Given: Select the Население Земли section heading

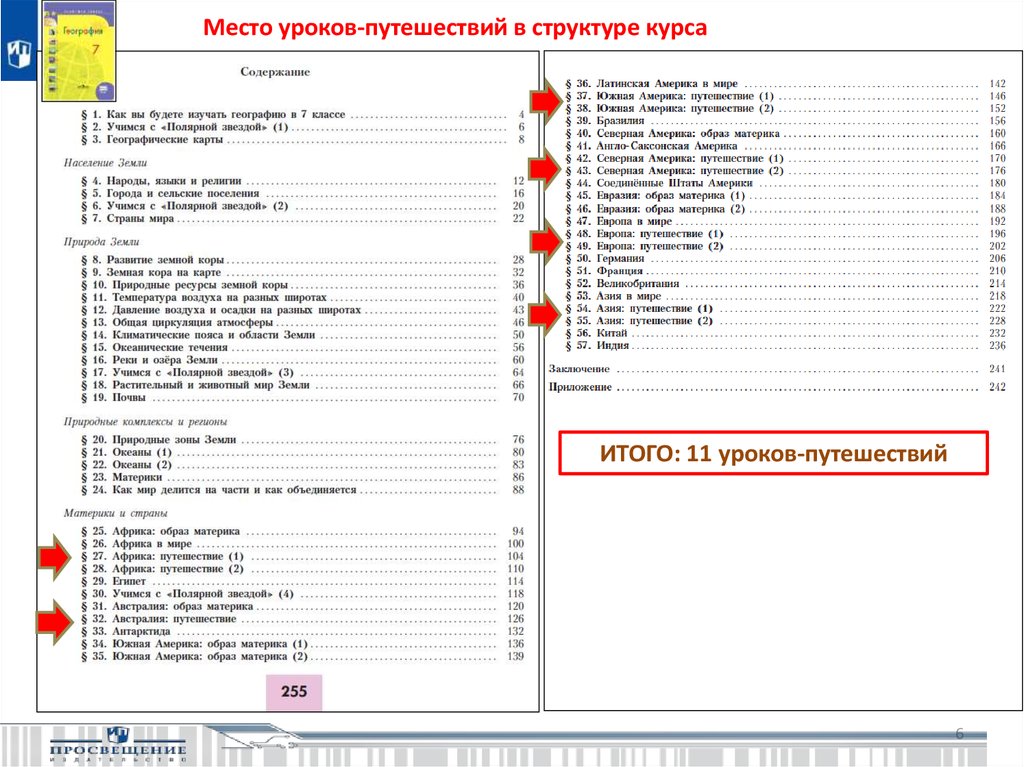Looking at the screenshot, I should [106, 161].
